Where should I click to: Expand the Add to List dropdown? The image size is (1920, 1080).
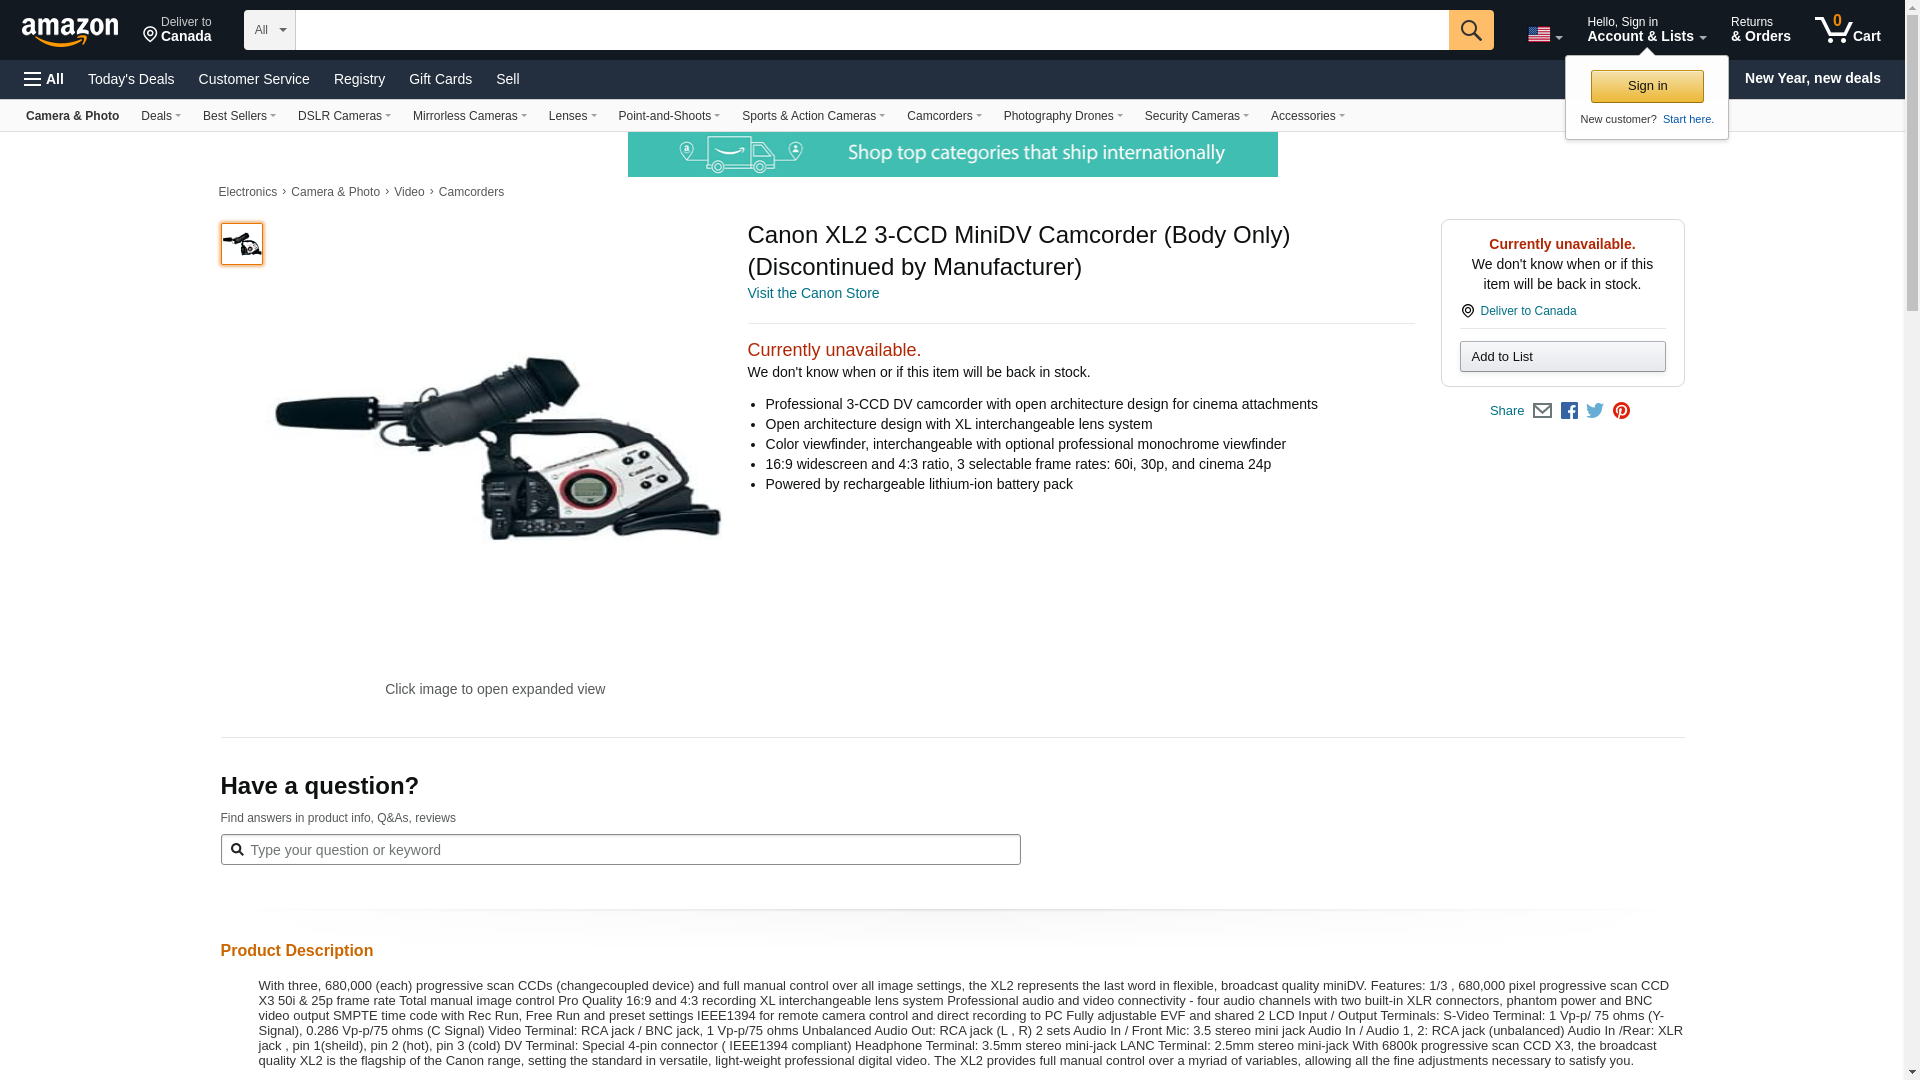pyautogui.click(x=1562, y=357)
